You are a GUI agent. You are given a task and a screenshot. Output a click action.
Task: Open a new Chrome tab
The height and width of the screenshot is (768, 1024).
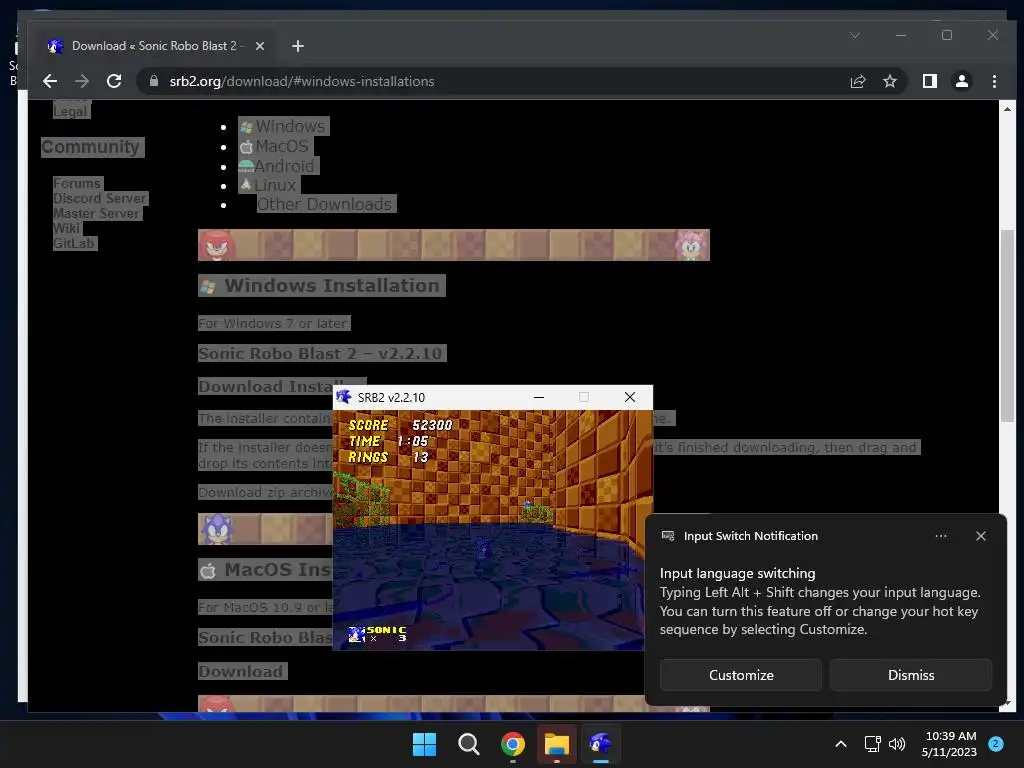[x=298, y=46]
